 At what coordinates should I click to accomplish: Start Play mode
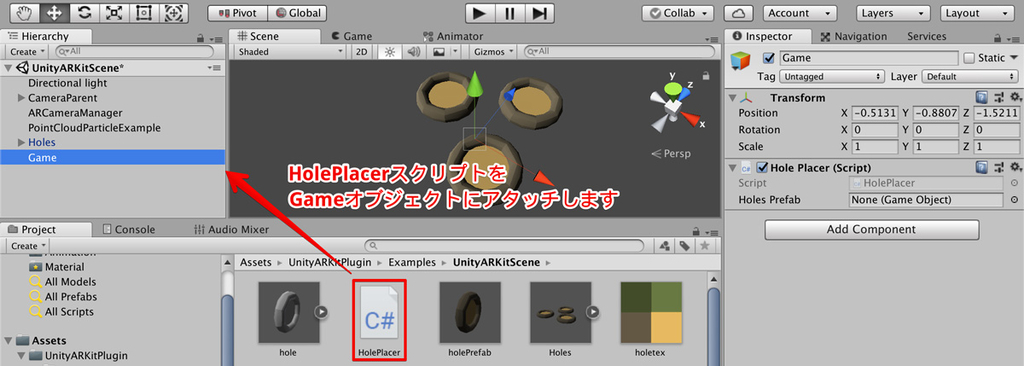coord(479,13)
